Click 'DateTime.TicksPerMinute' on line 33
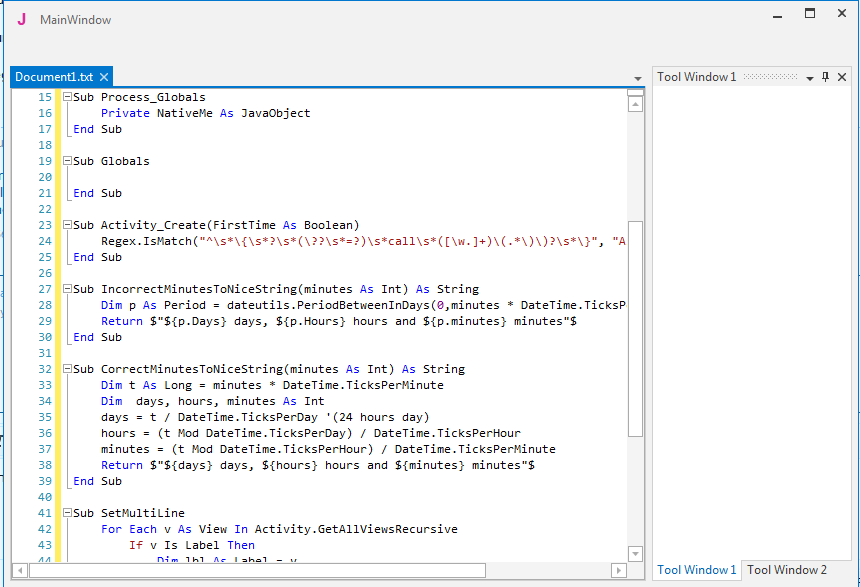The height and width of the screenshot is (587, 860). (363, 385)
